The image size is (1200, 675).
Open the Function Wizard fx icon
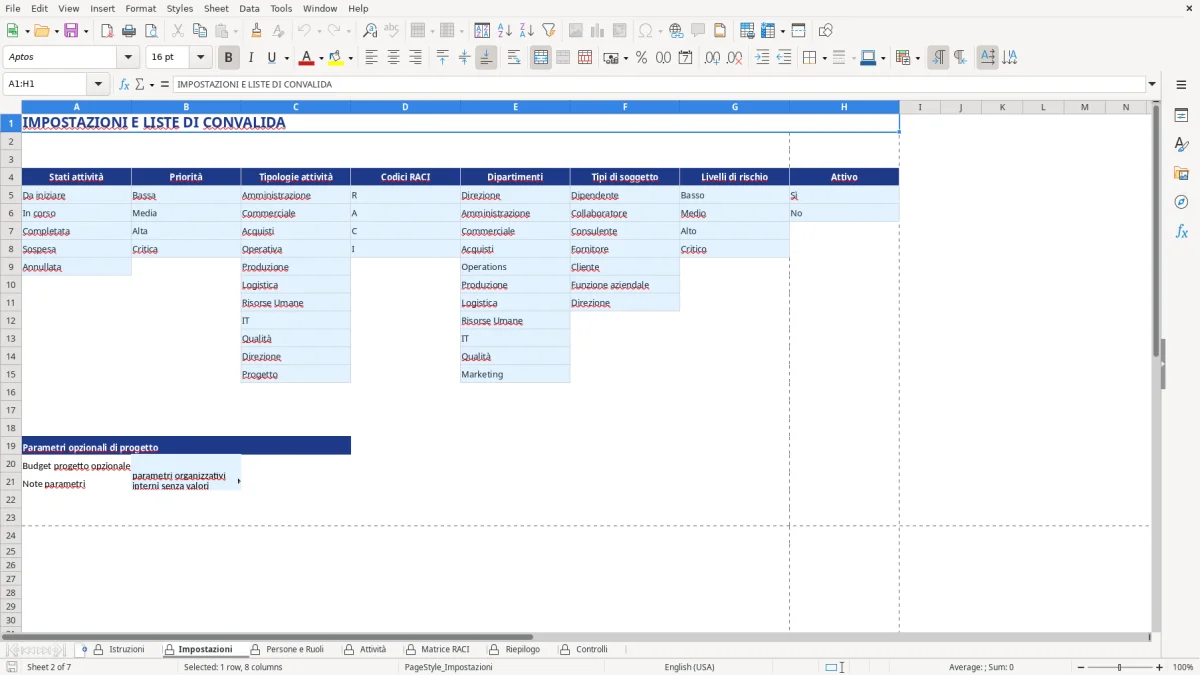(124, 84)
